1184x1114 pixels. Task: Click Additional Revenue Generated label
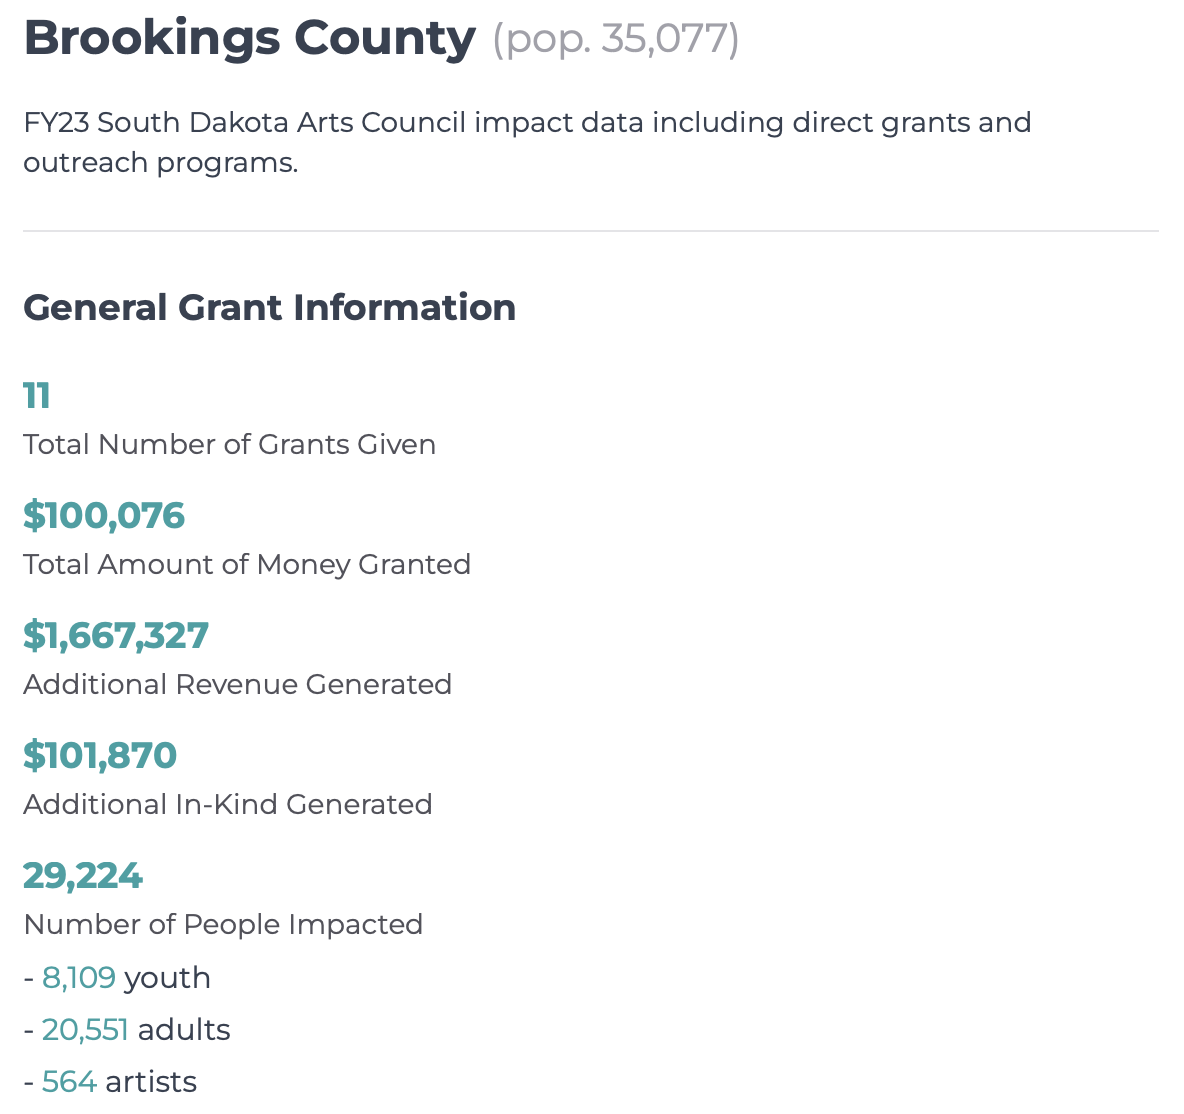tap(238, 684)
